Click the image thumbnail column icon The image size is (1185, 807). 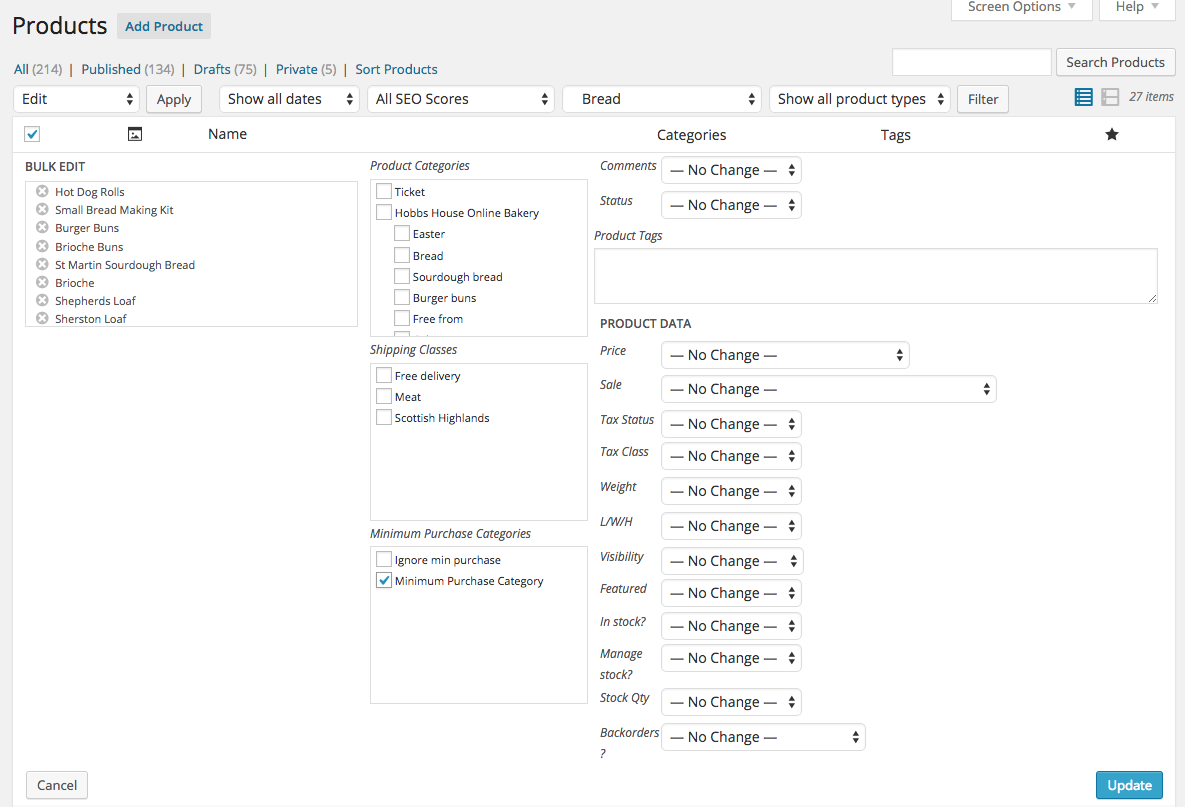(x=135, y=134)
